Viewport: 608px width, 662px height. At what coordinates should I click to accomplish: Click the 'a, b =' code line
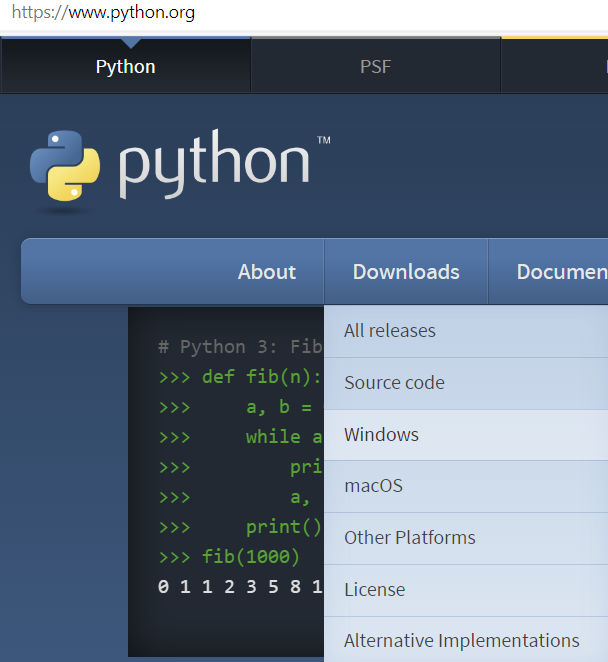click(236, 407)
